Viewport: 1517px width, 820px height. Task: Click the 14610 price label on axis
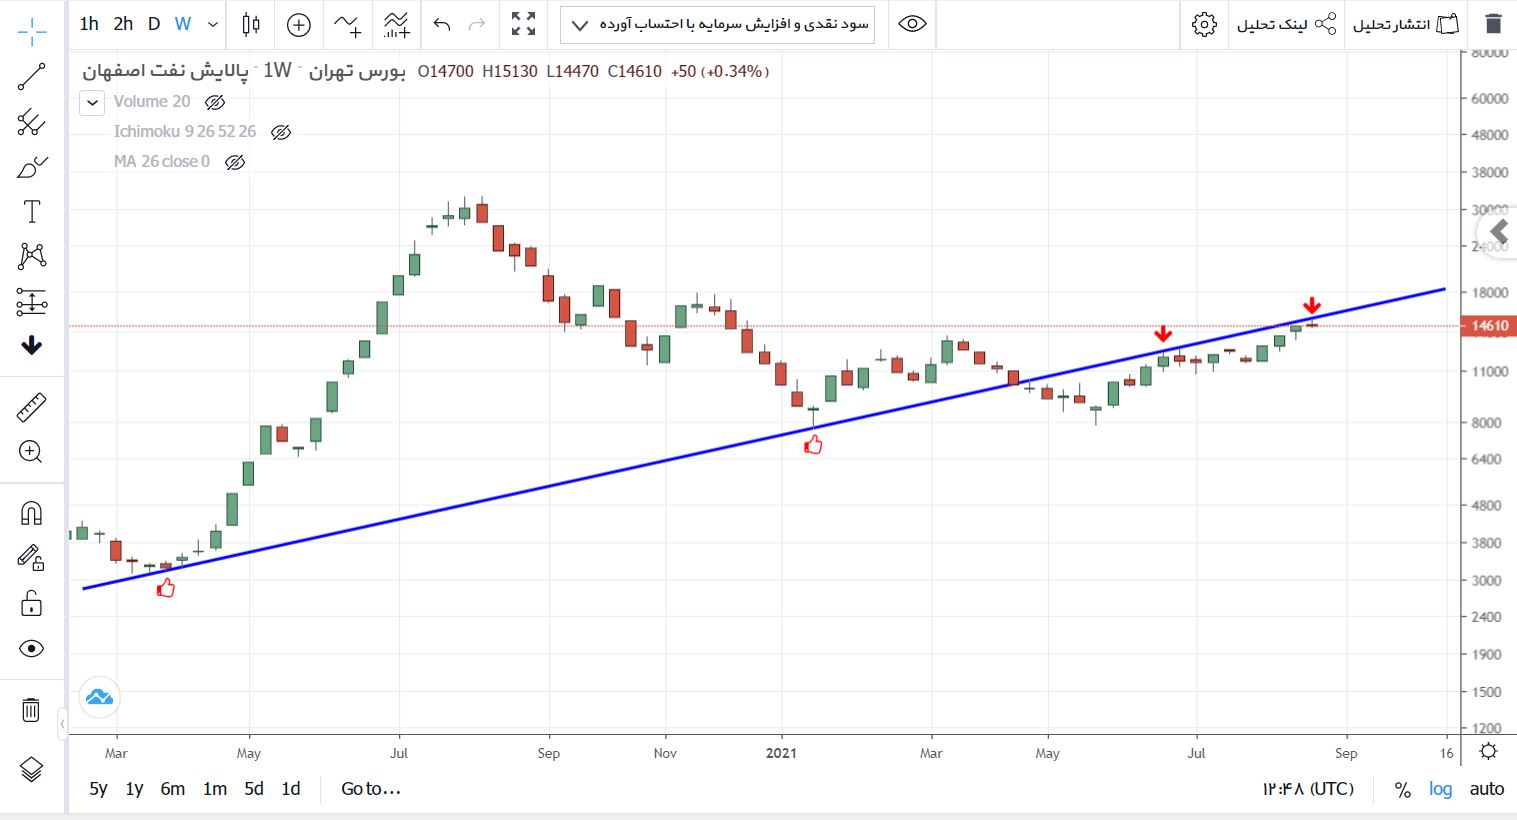pyautogui.click(x=1489, y=326)
